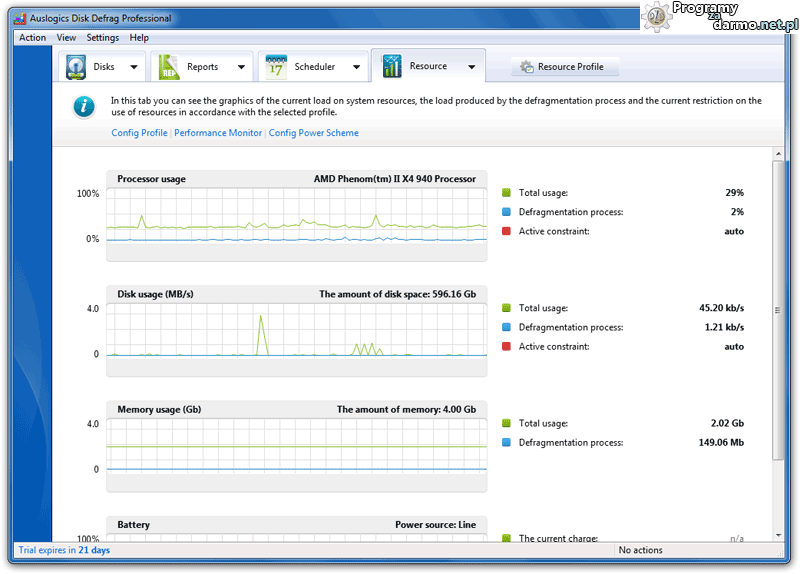Click the Config Profile link
Screen dimensions: 800x574
click(x=139, y=133)
